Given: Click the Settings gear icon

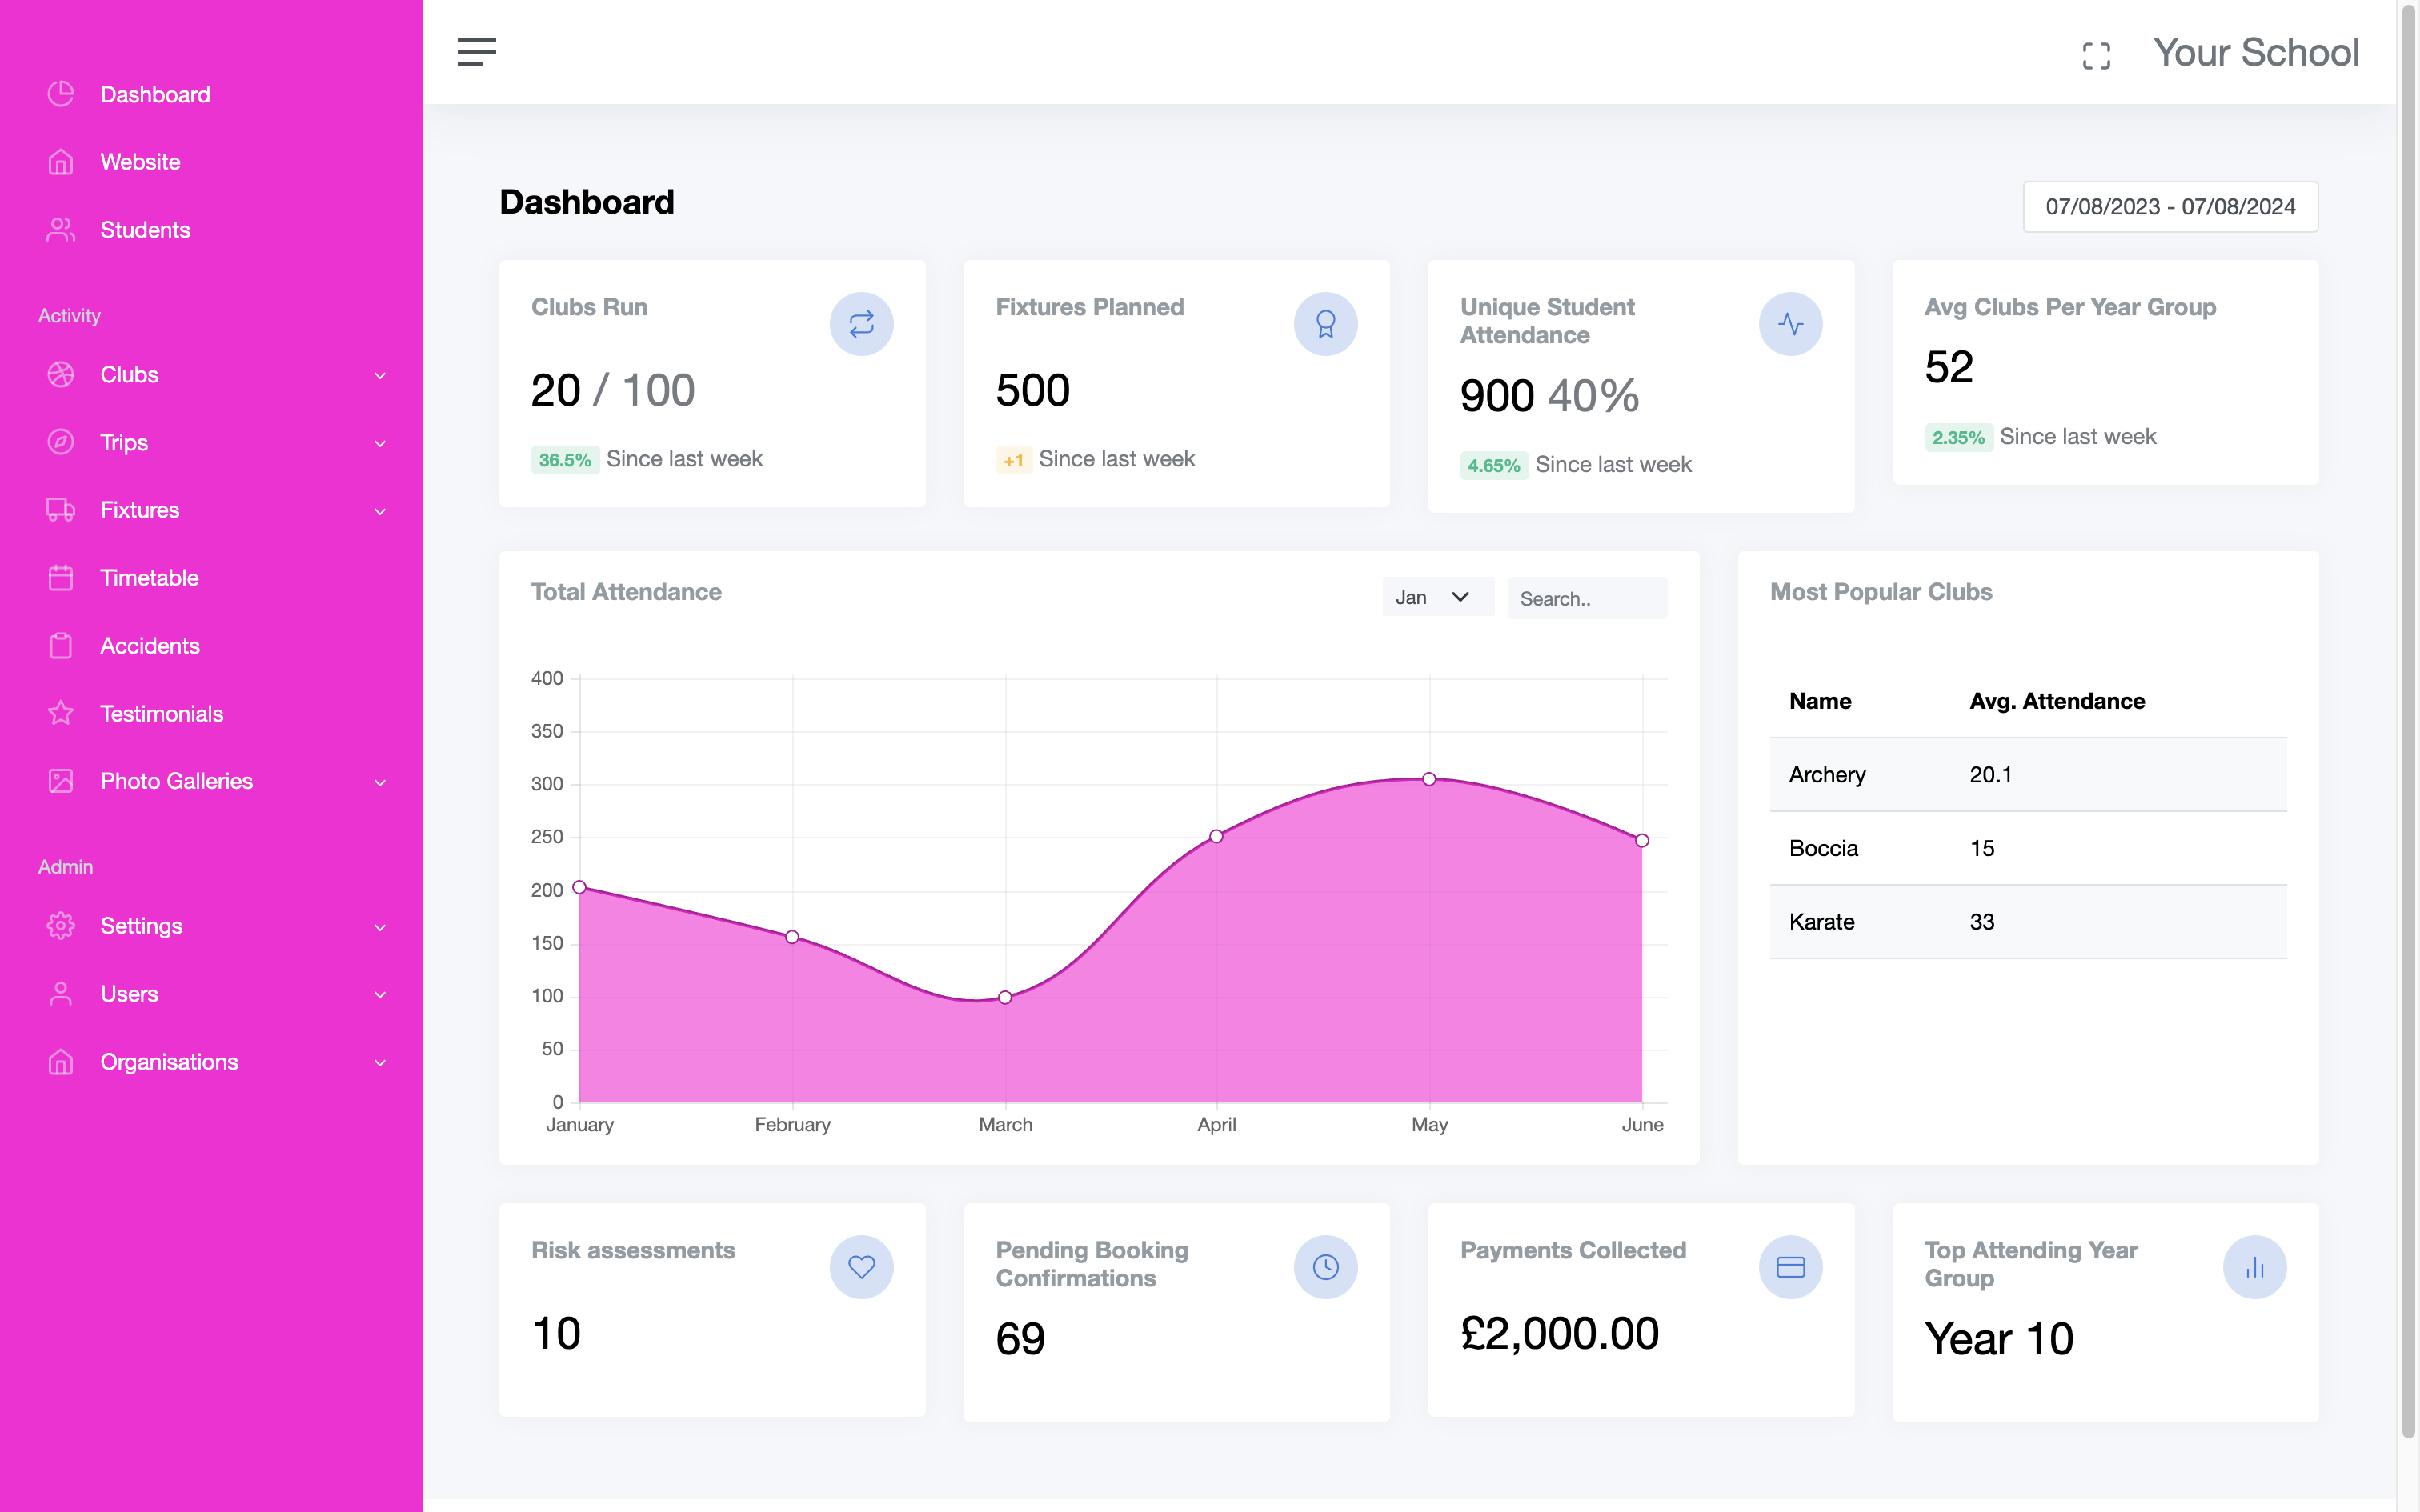Looking at the screenshot, I should (61, 926).
